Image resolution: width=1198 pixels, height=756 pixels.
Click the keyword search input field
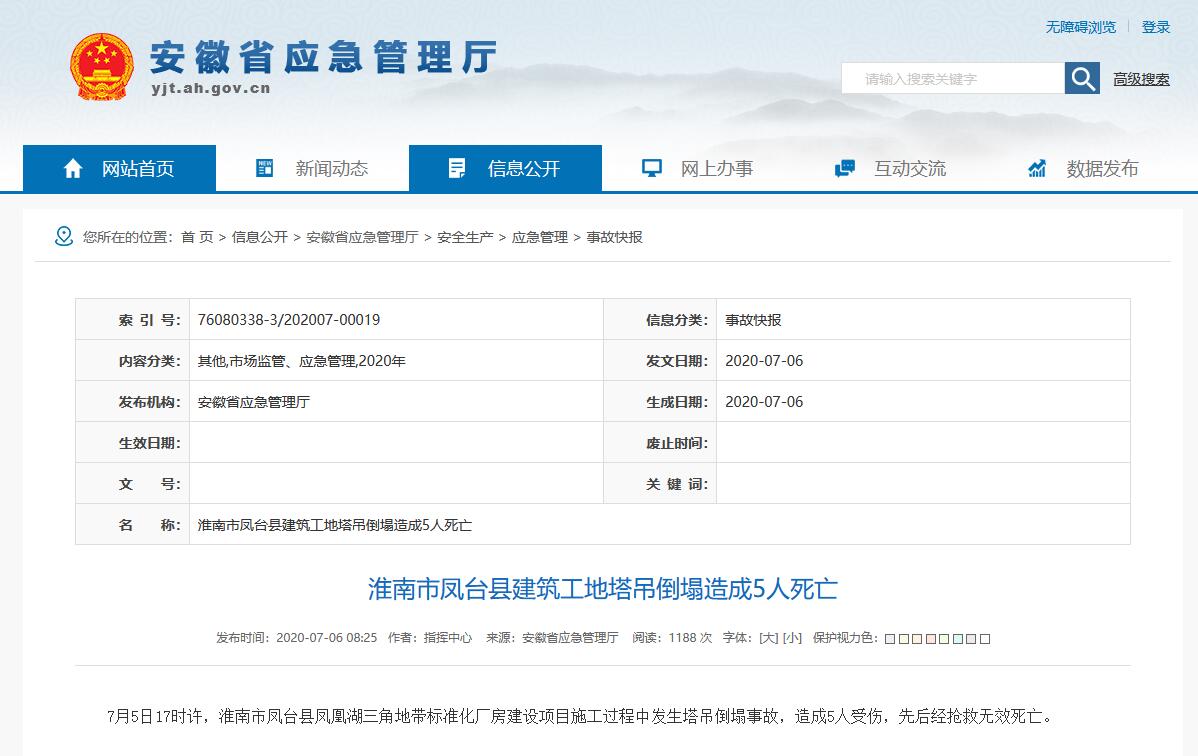pyautogui.click(x=952, y=79)
